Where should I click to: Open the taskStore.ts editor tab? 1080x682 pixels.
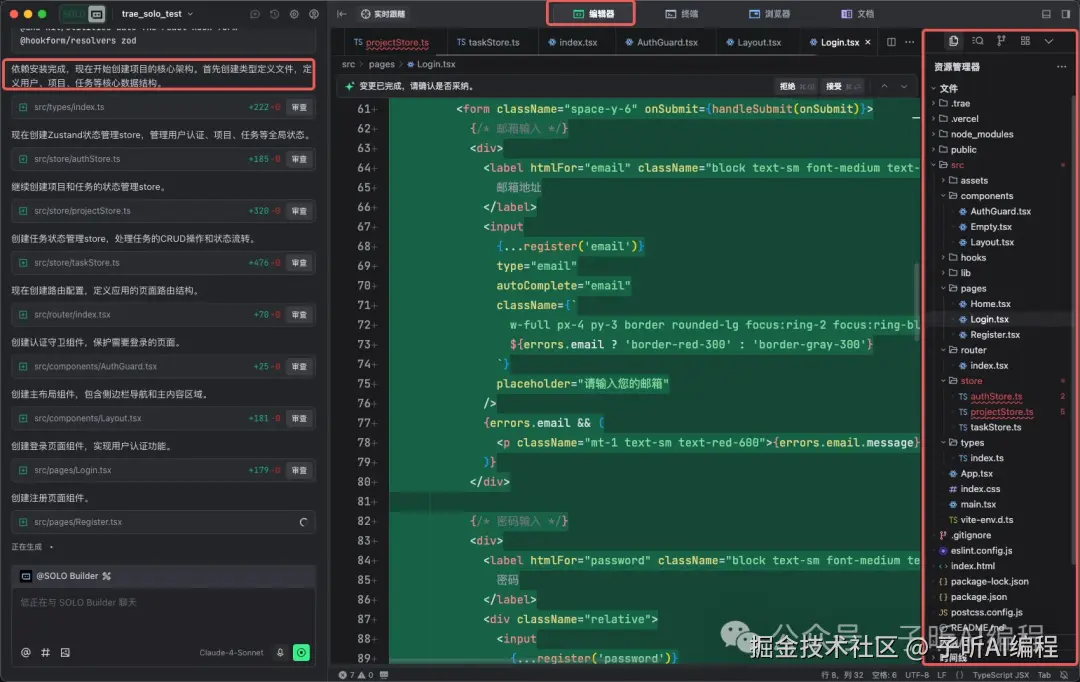[488, 42]
